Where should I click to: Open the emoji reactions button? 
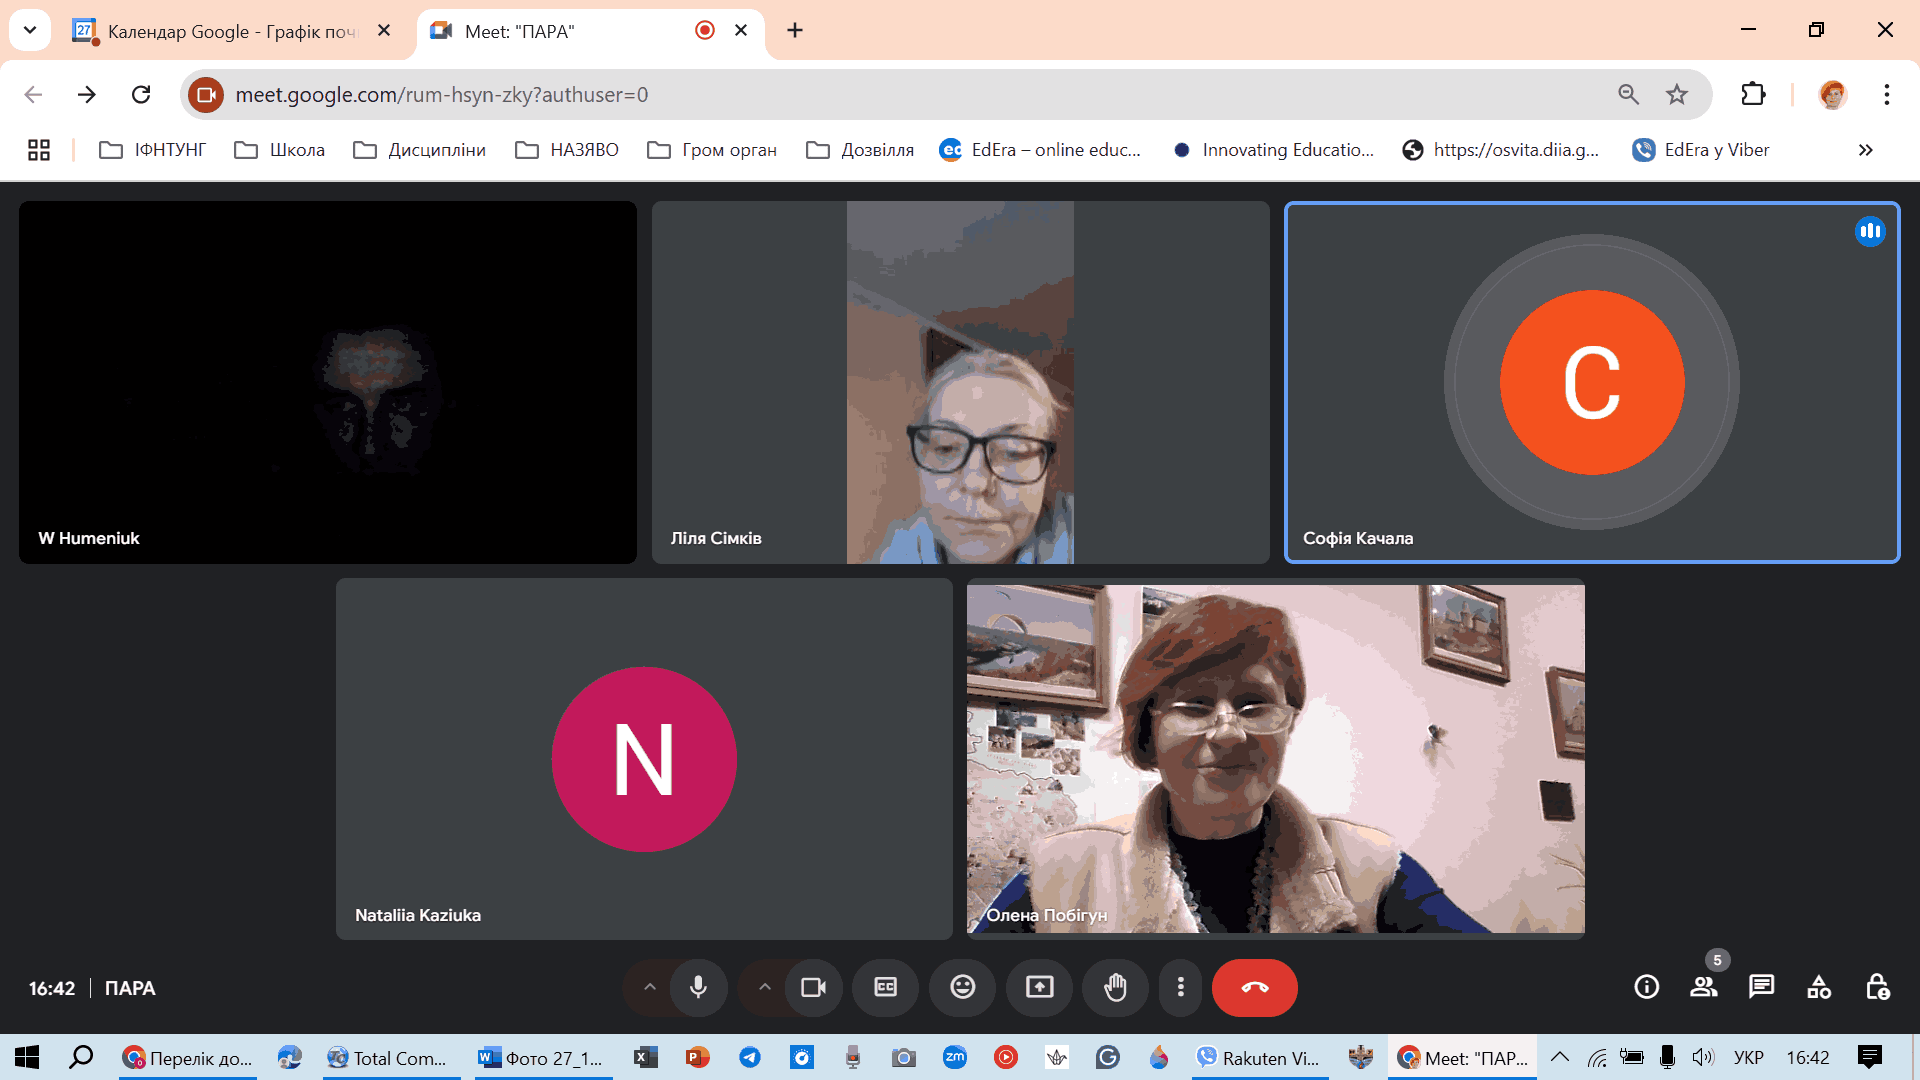(962, 988)
